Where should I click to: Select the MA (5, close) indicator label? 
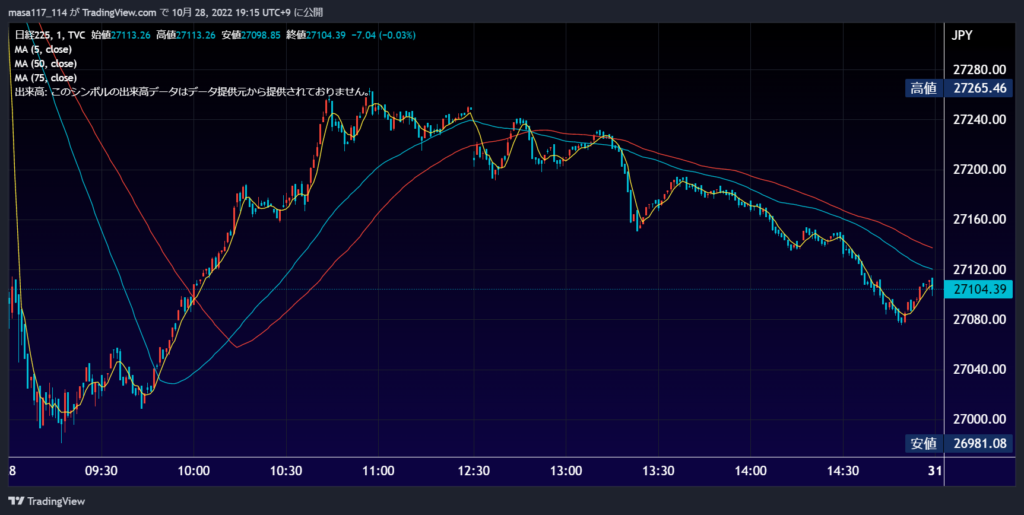click(x=43, y=50)
